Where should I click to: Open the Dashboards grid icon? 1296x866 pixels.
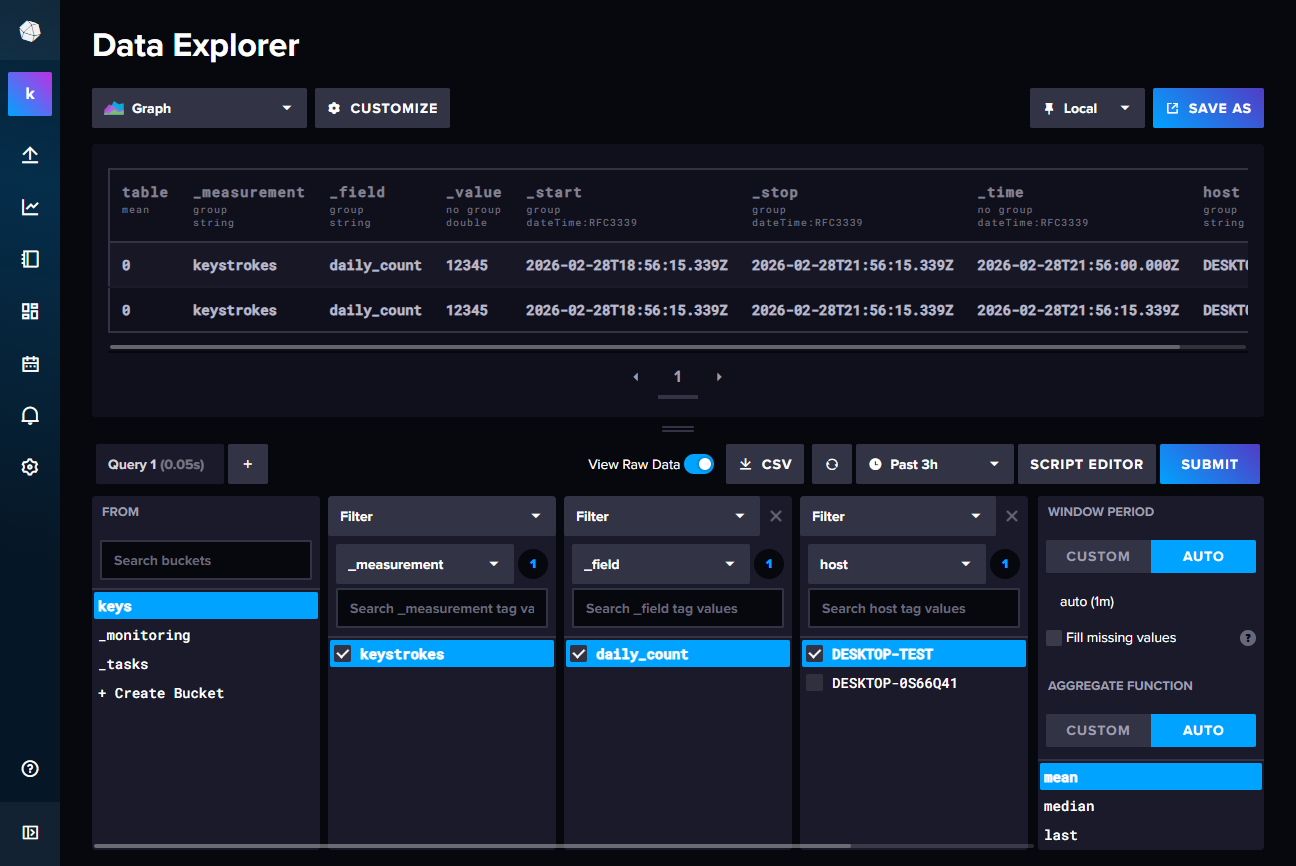(30, 311)
